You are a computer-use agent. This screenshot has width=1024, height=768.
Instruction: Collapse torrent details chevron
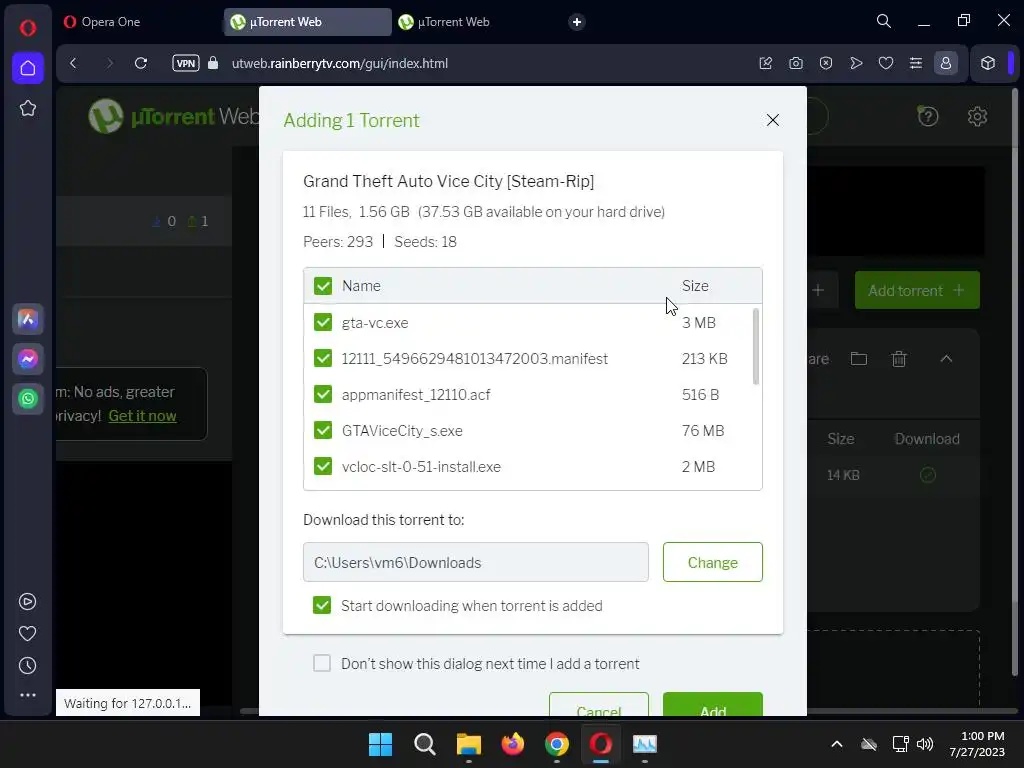(946, 359)
